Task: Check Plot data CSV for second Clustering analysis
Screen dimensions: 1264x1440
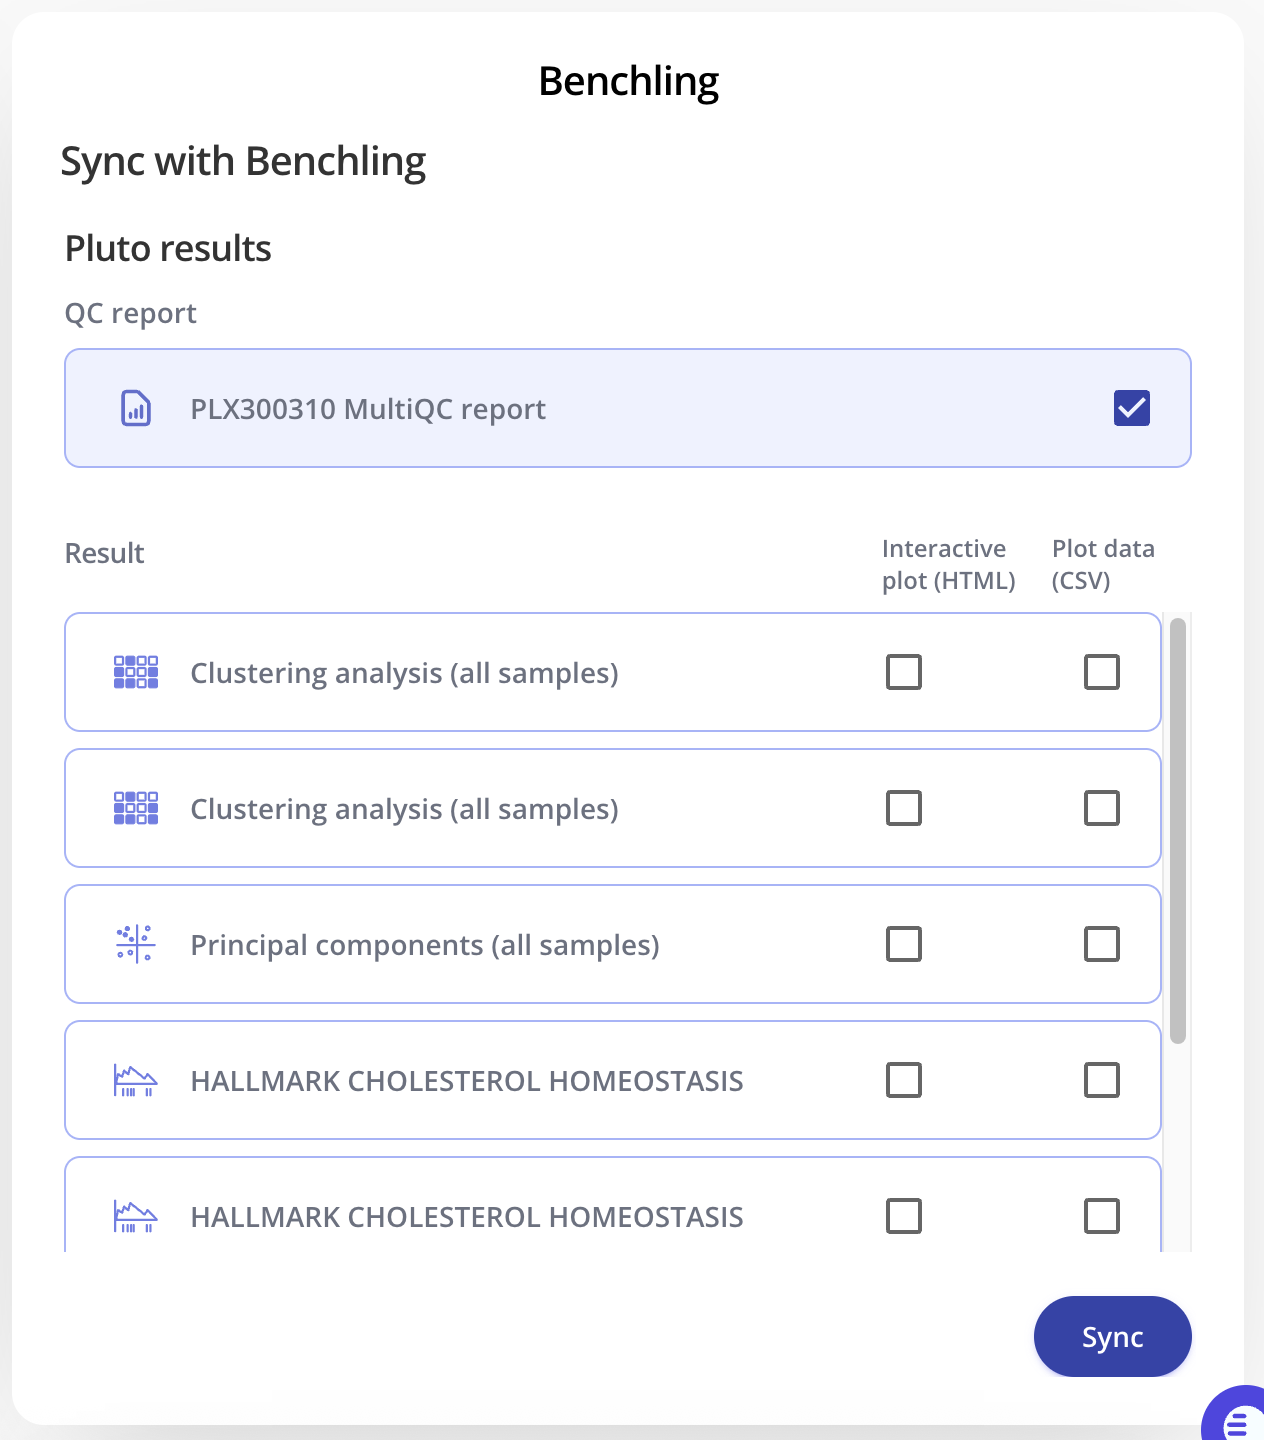Action: point(1102,808)
